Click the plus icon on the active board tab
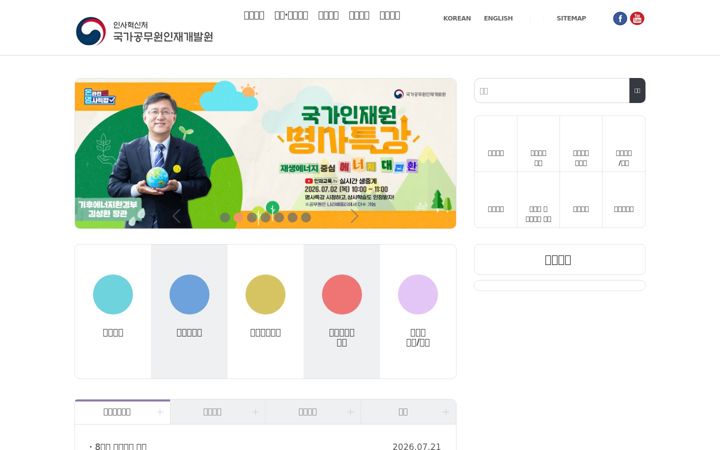The width and height of the screenshot is (720, 450). (160, 412)
